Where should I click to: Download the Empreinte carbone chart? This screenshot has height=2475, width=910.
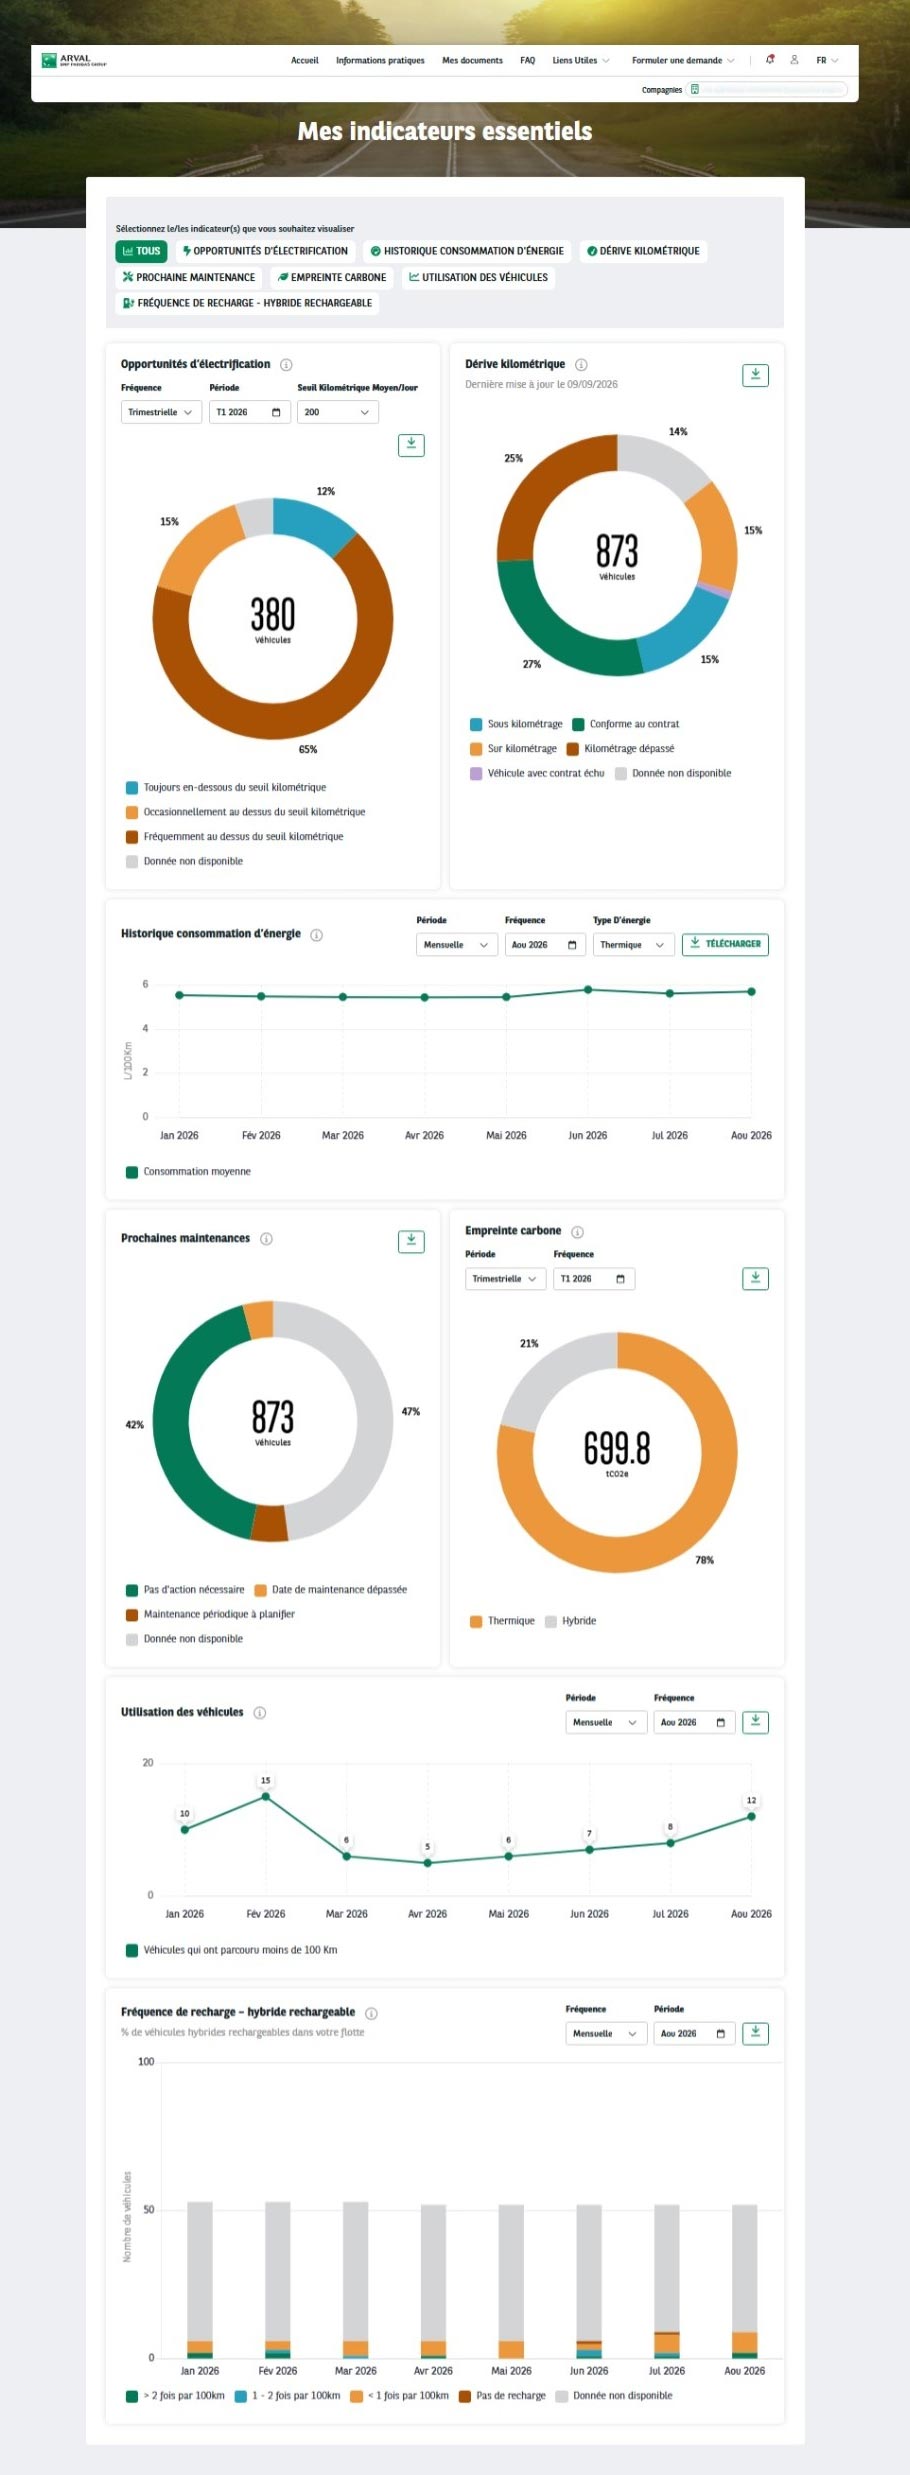[x=755, y=1278]
